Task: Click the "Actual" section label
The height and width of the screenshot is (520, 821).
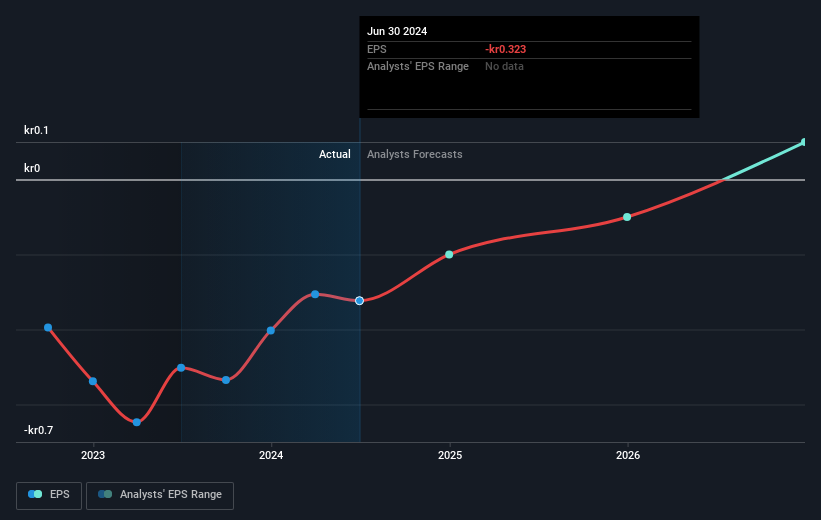Action: (x=335, y=154)
